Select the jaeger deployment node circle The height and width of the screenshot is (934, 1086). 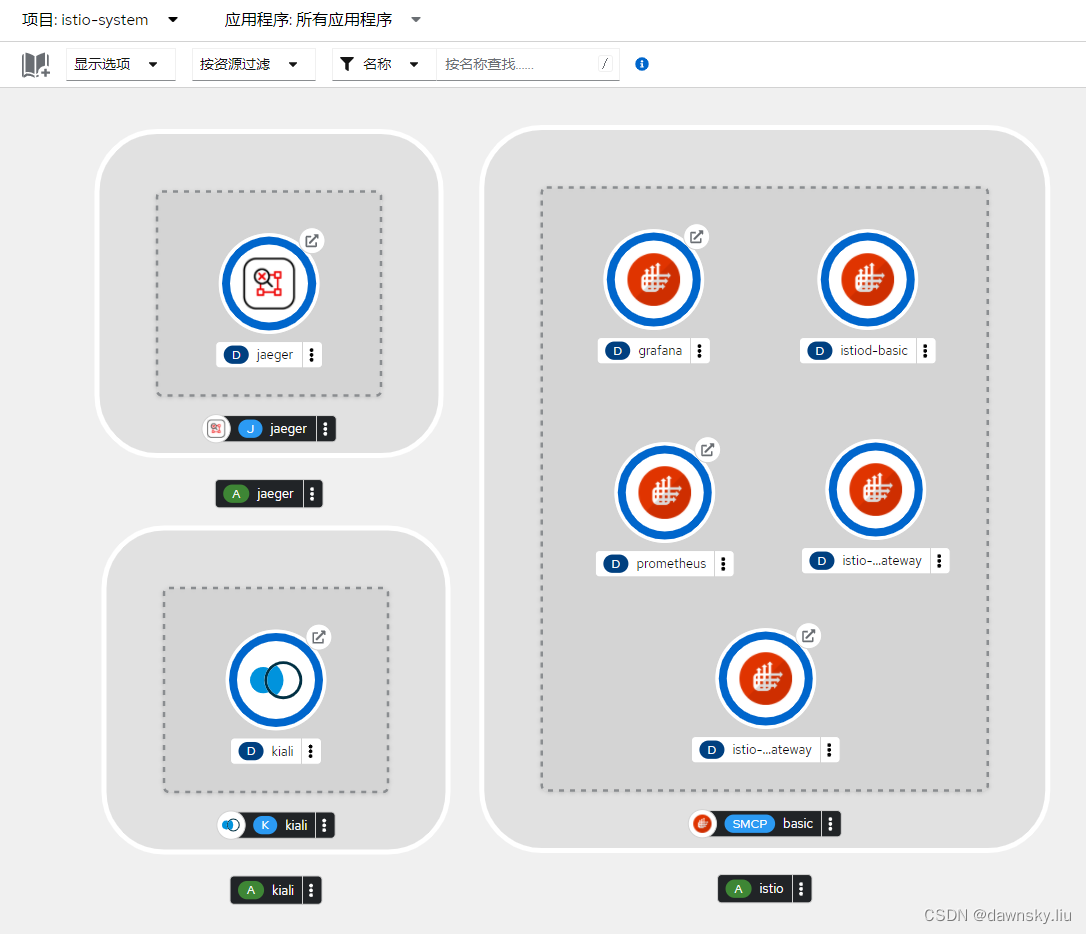tap(269, 284)
